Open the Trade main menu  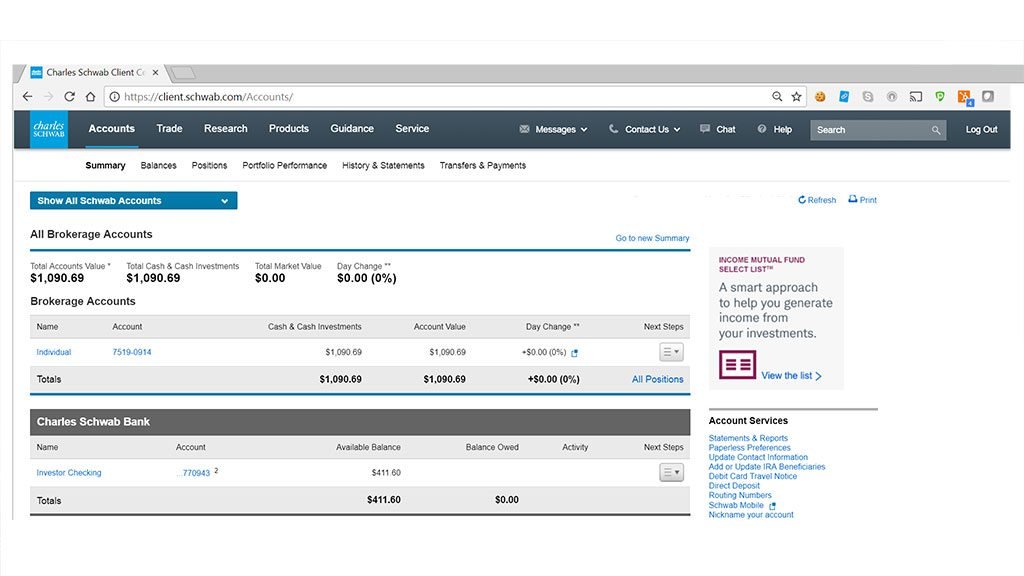(169, 129)
